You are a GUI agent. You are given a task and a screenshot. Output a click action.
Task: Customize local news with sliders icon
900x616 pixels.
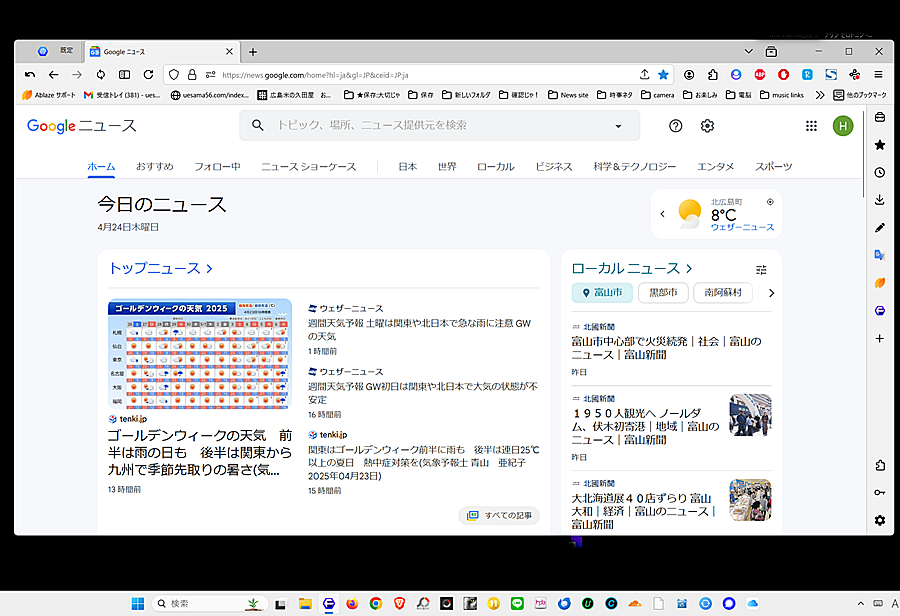click(x=761, y=270)
